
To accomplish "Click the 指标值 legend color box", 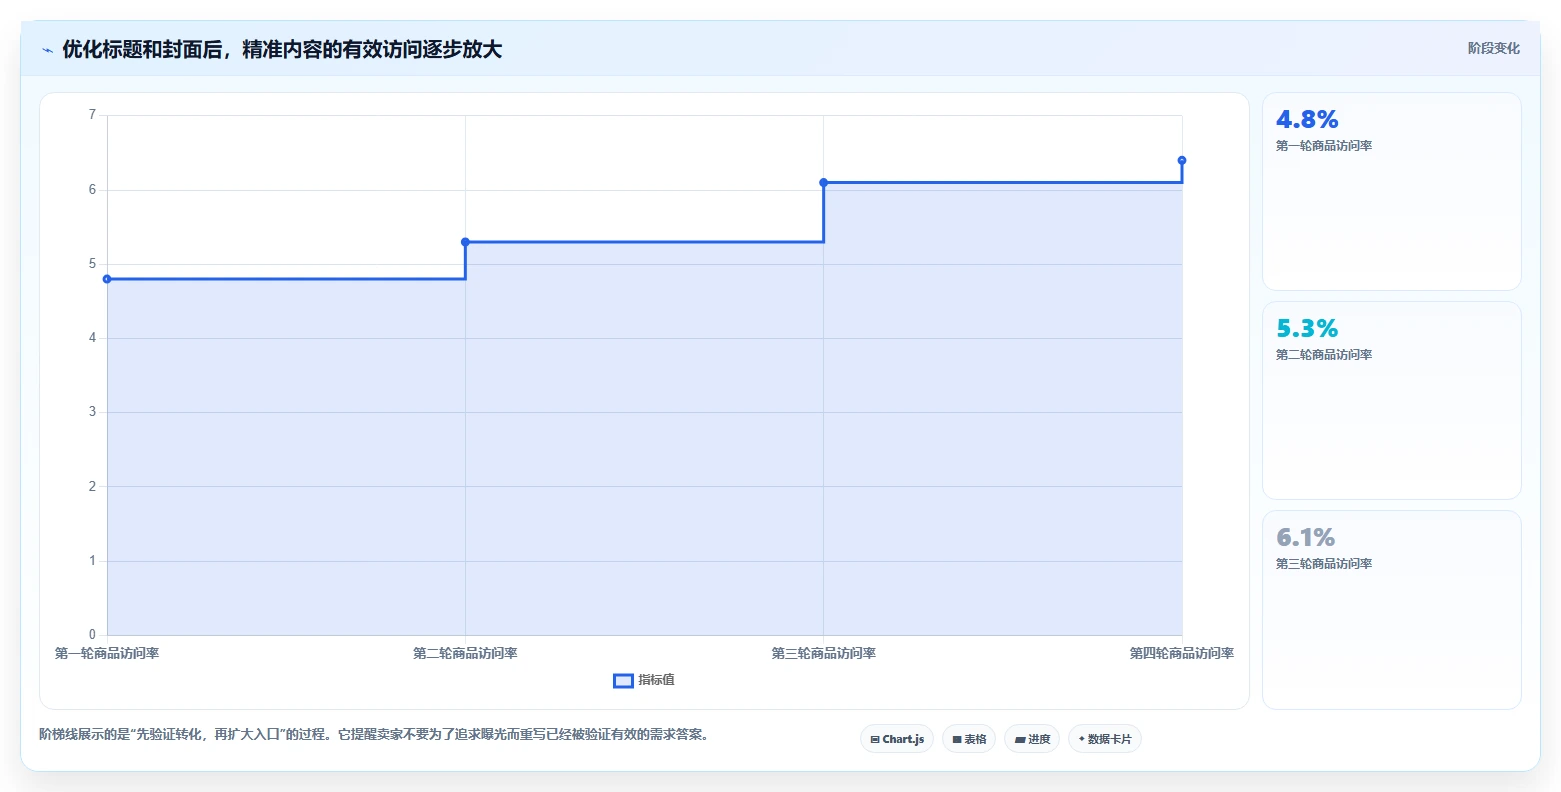I will [623, 681].
